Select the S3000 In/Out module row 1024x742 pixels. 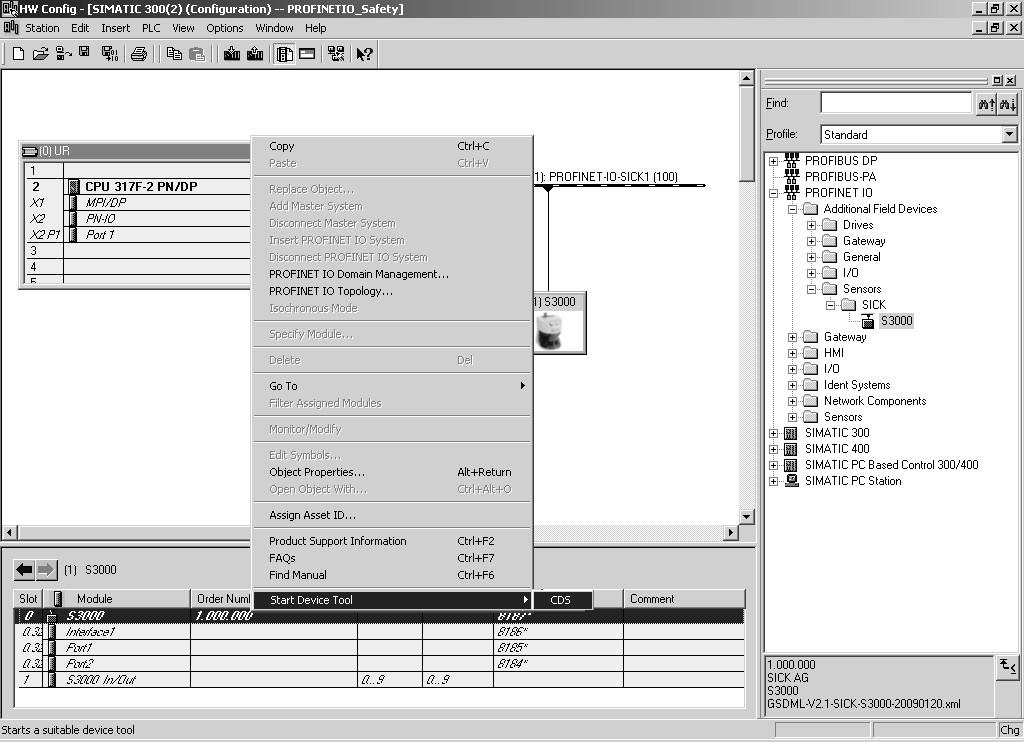379,679
